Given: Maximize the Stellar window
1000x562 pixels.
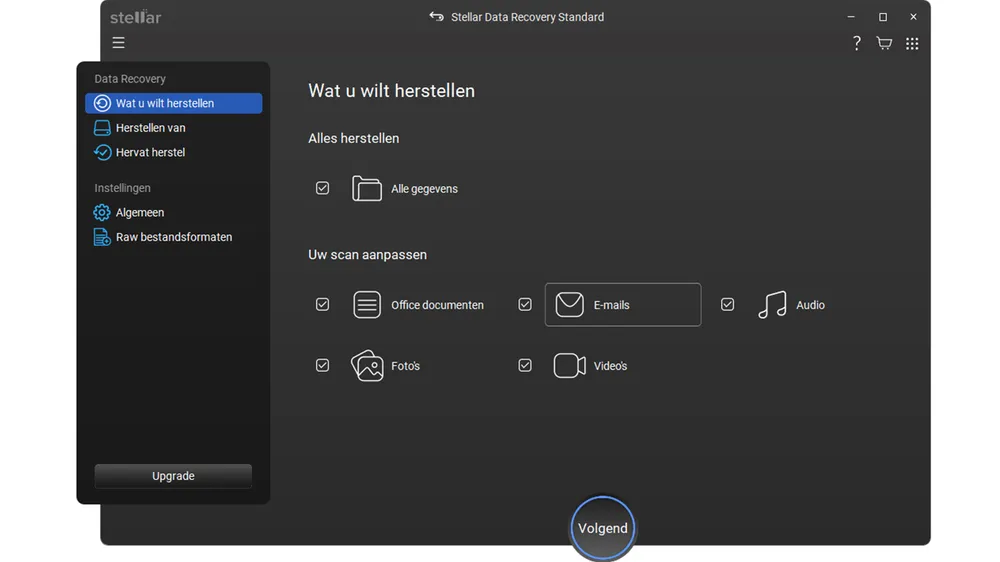Looking at the screenshot, I should [x=883, y=17].
